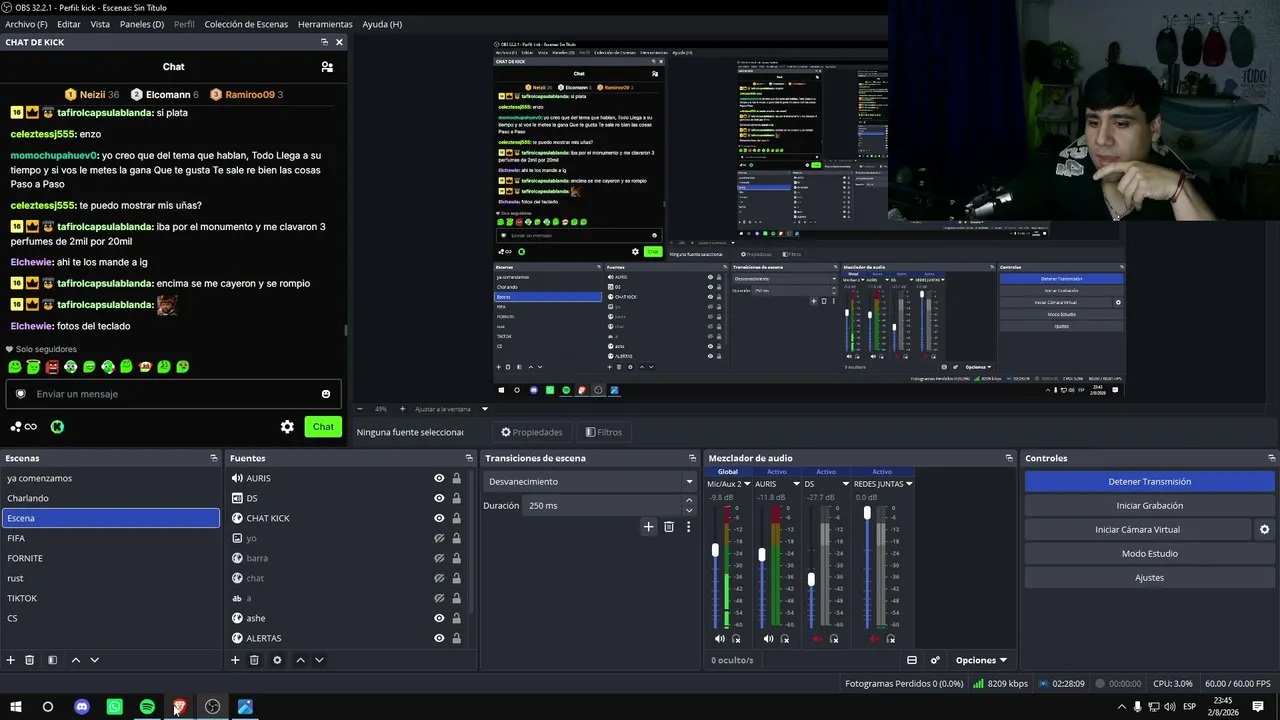
Task: Move source down in Fuentes list
Action: 320,660
